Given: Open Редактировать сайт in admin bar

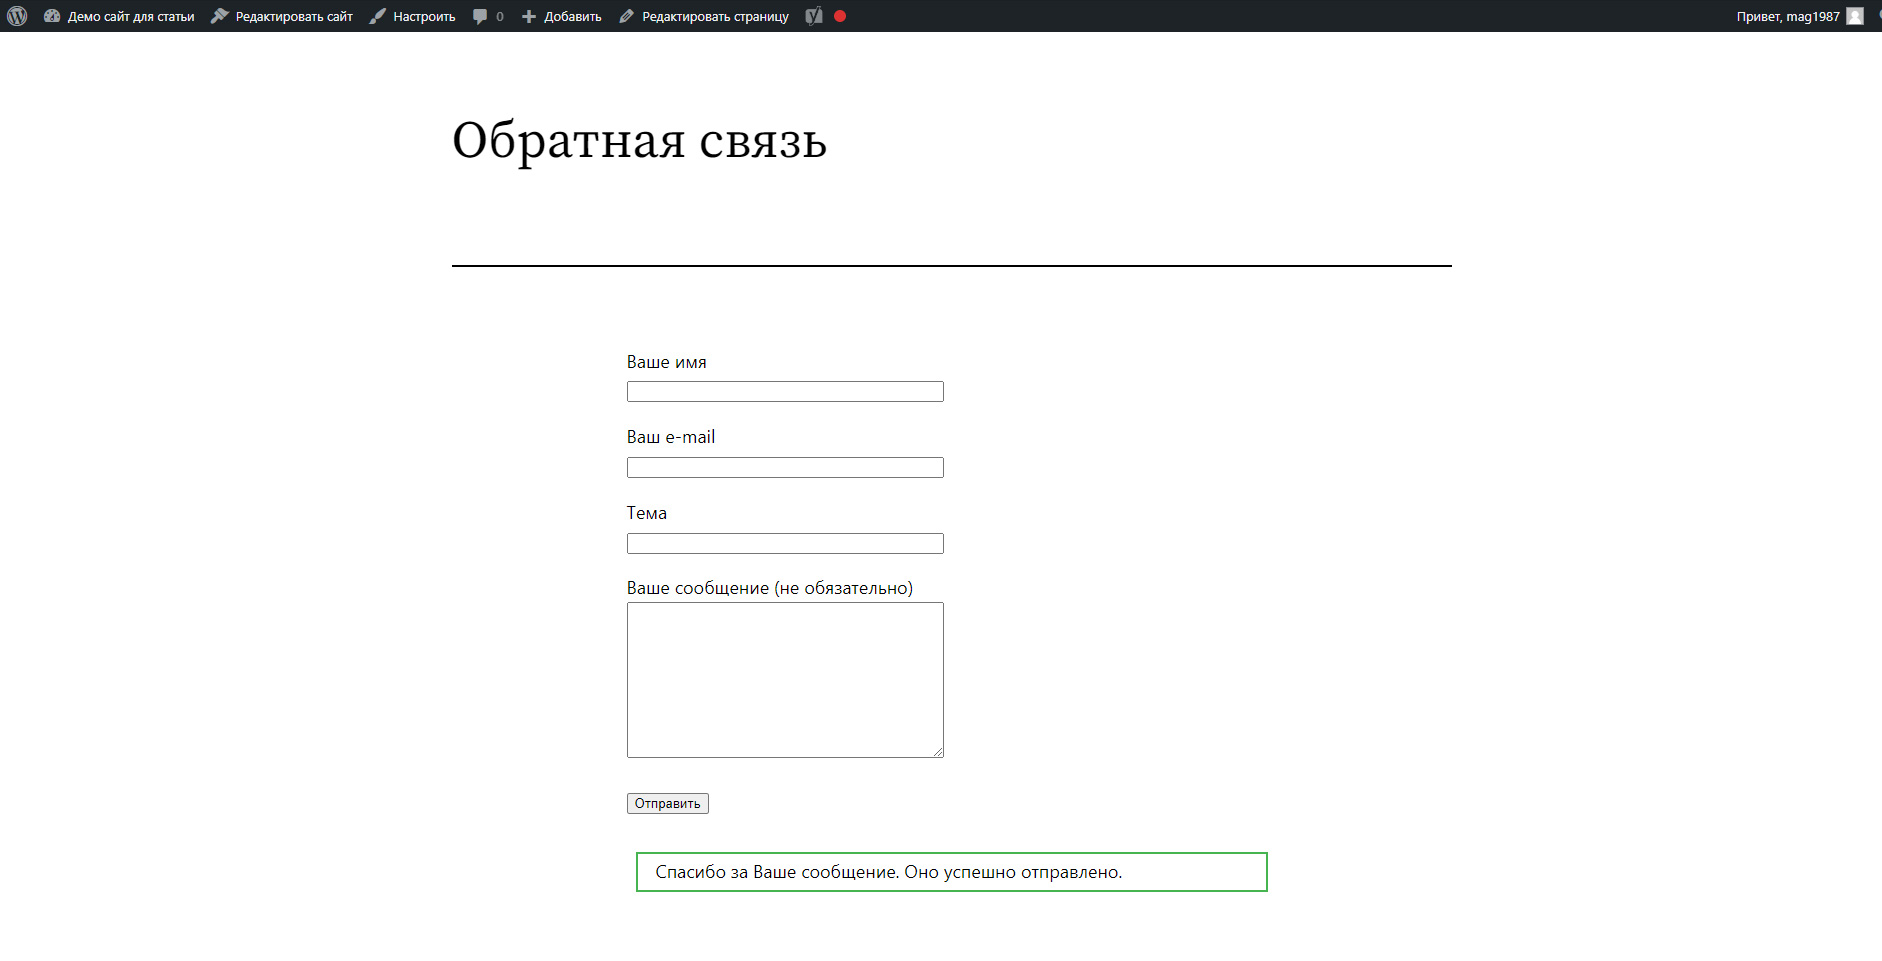Looking at the screenshot, I should (293, 16).
